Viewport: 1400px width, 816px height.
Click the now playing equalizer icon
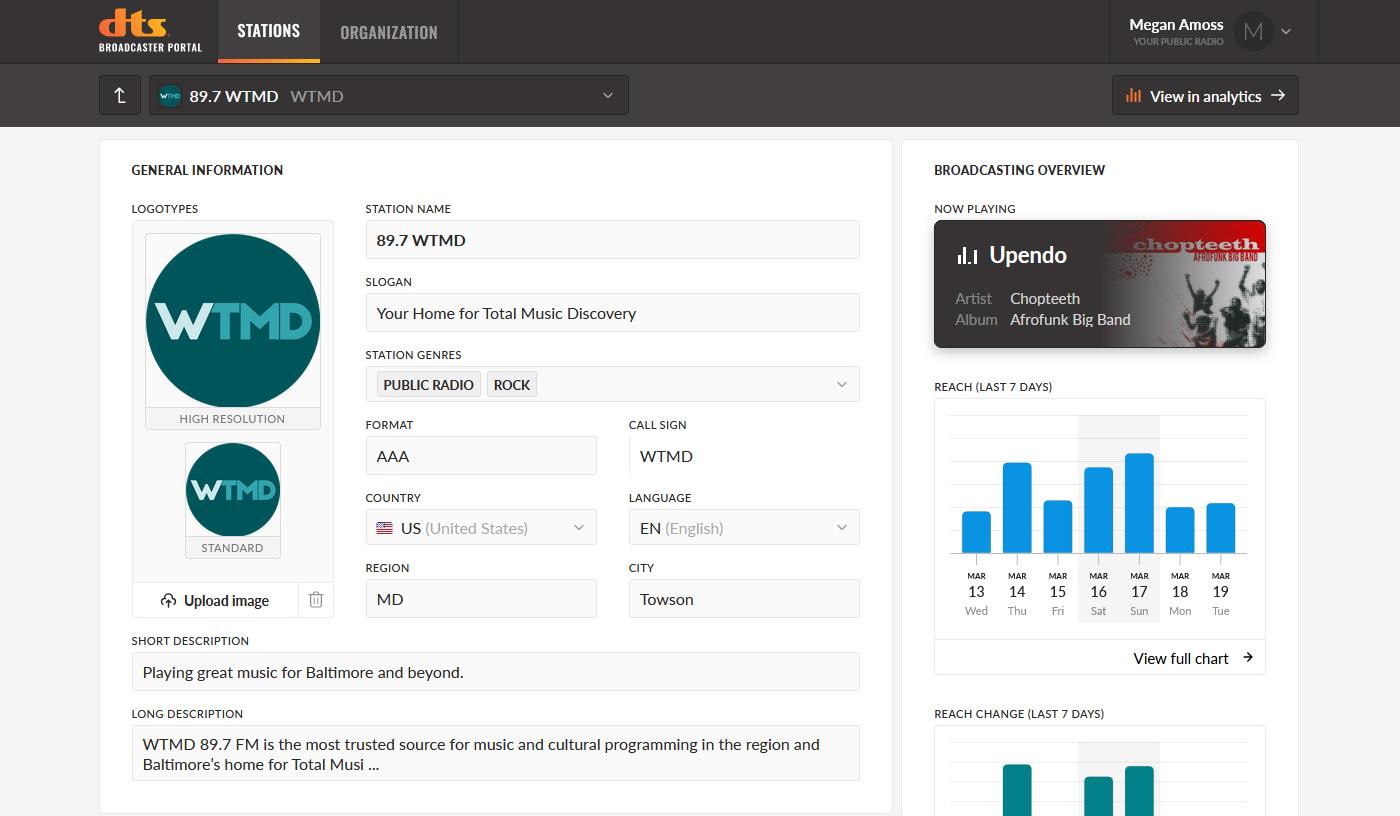967,255
